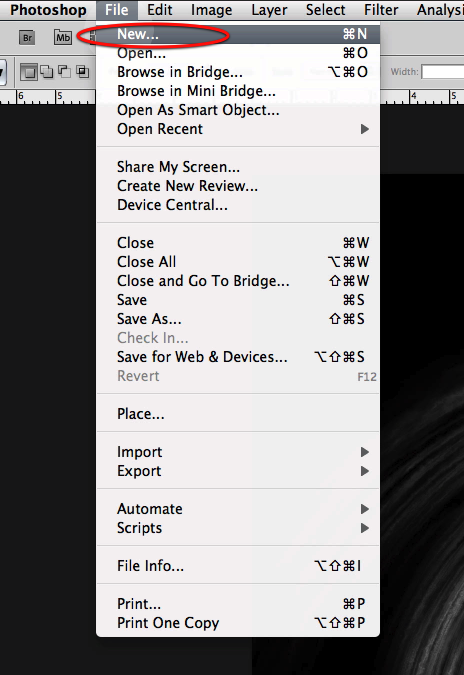Launch Bridge with the Br icon

27,37
